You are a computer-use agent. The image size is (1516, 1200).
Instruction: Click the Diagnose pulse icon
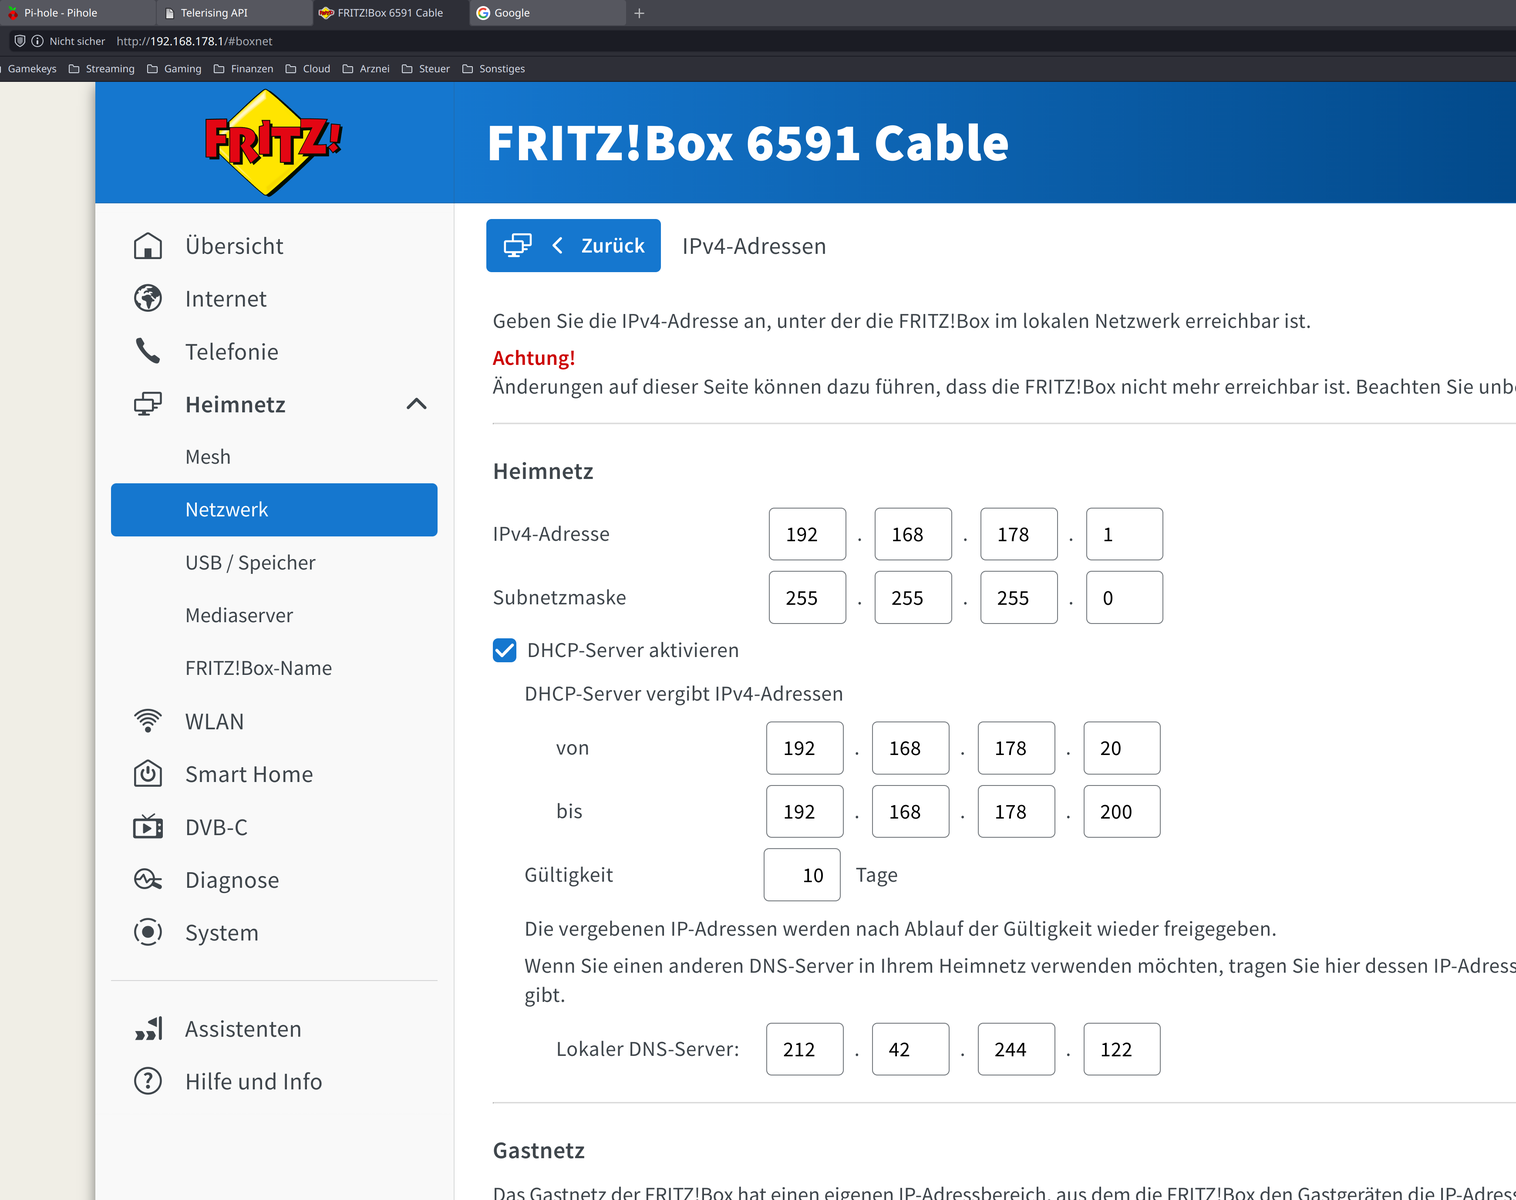(148, 880)
